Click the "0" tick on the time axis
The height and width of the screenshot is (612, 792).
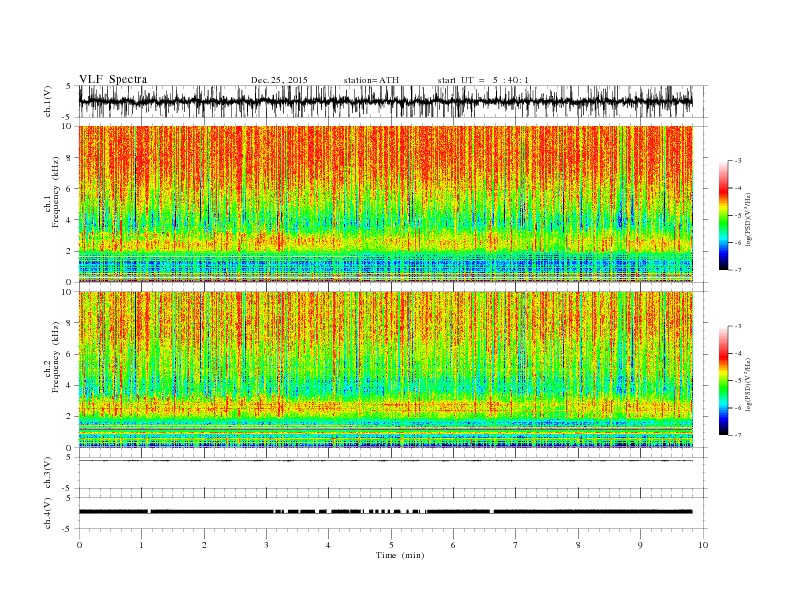tap(79, 545)
